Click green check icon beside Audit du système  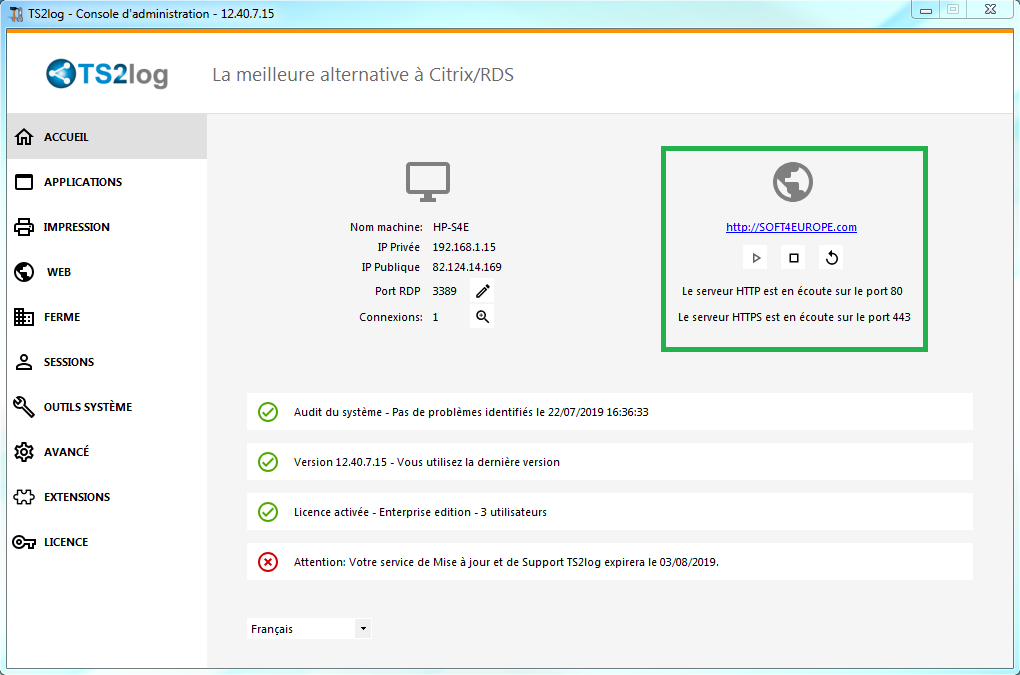[268, 412]
